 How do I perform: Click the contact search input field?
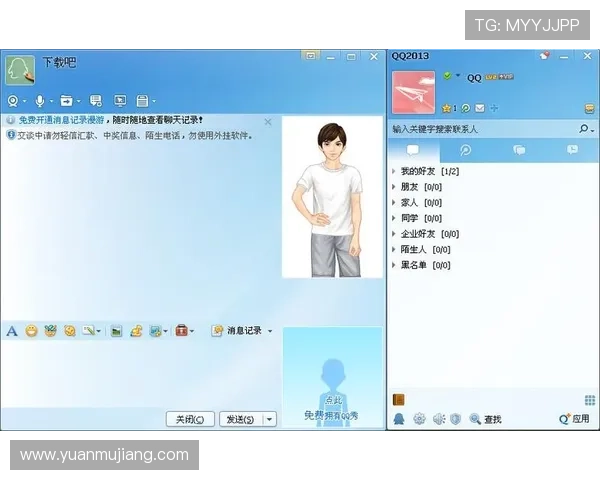coord(480,129)
